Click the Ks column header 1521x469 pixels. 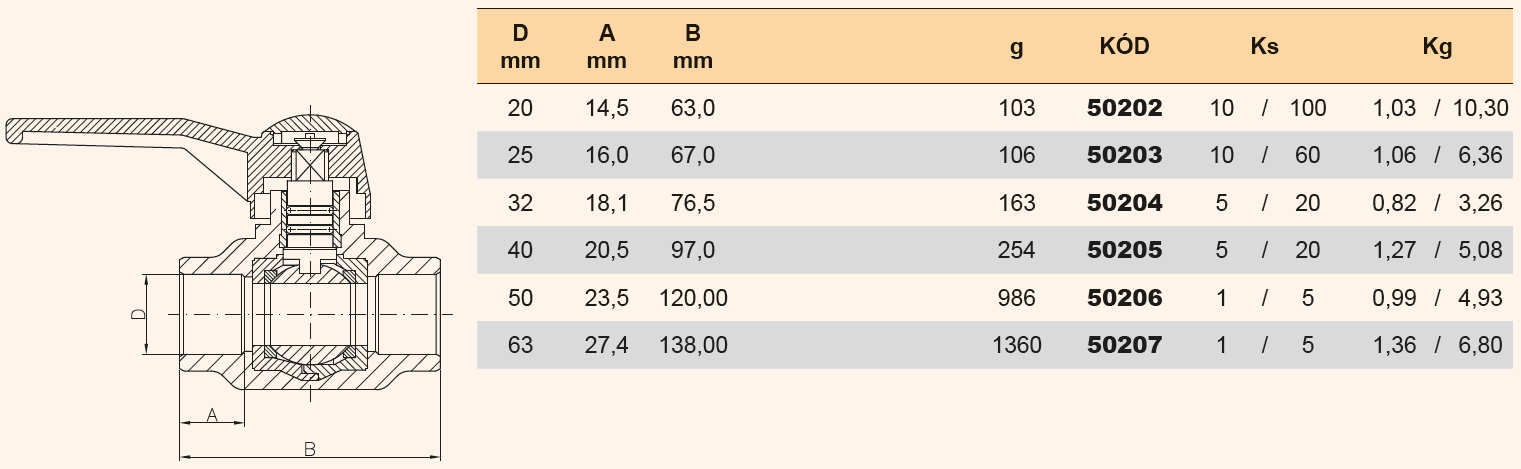[1264, 46]
